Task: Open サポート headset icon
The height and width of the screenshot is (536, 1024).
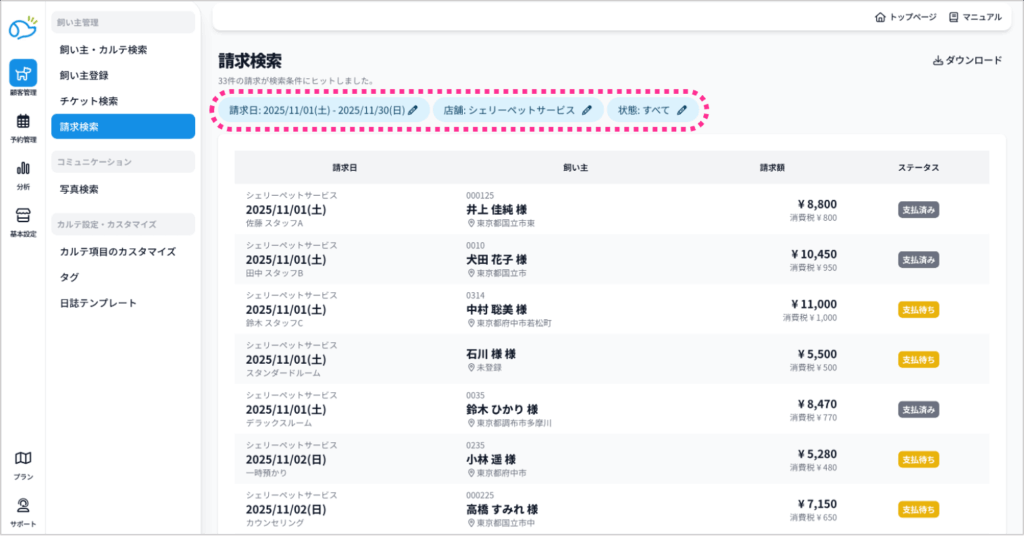Action: click(x=23, y=506)
